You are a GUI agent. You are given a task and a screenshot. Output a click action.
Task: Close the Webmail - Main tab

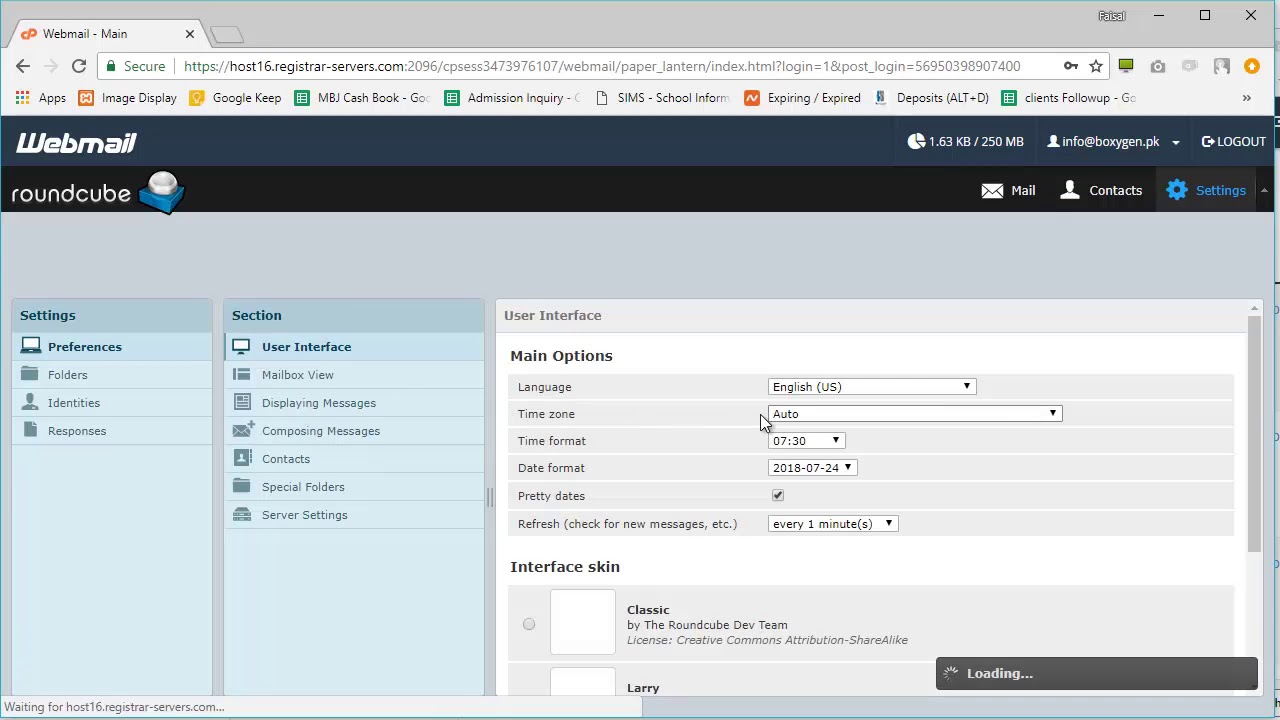click(190, 34)
